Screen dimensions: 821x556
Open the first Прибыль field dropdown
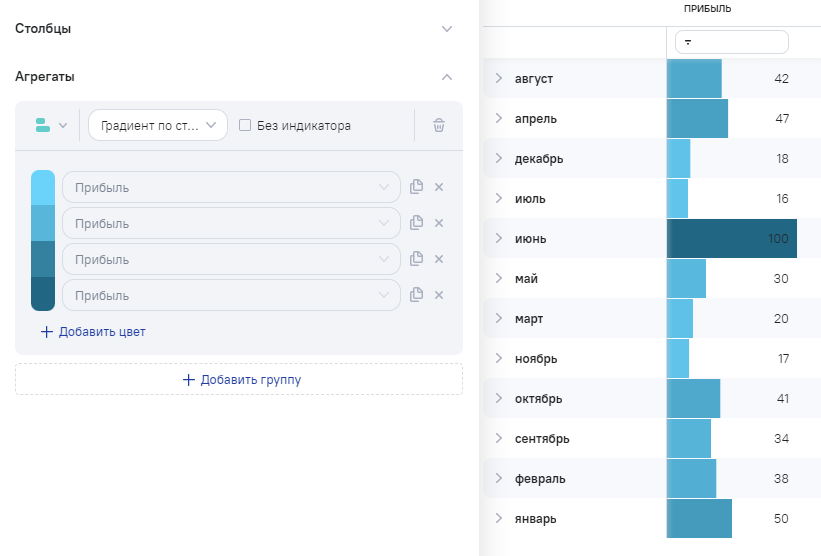[231, 187]
